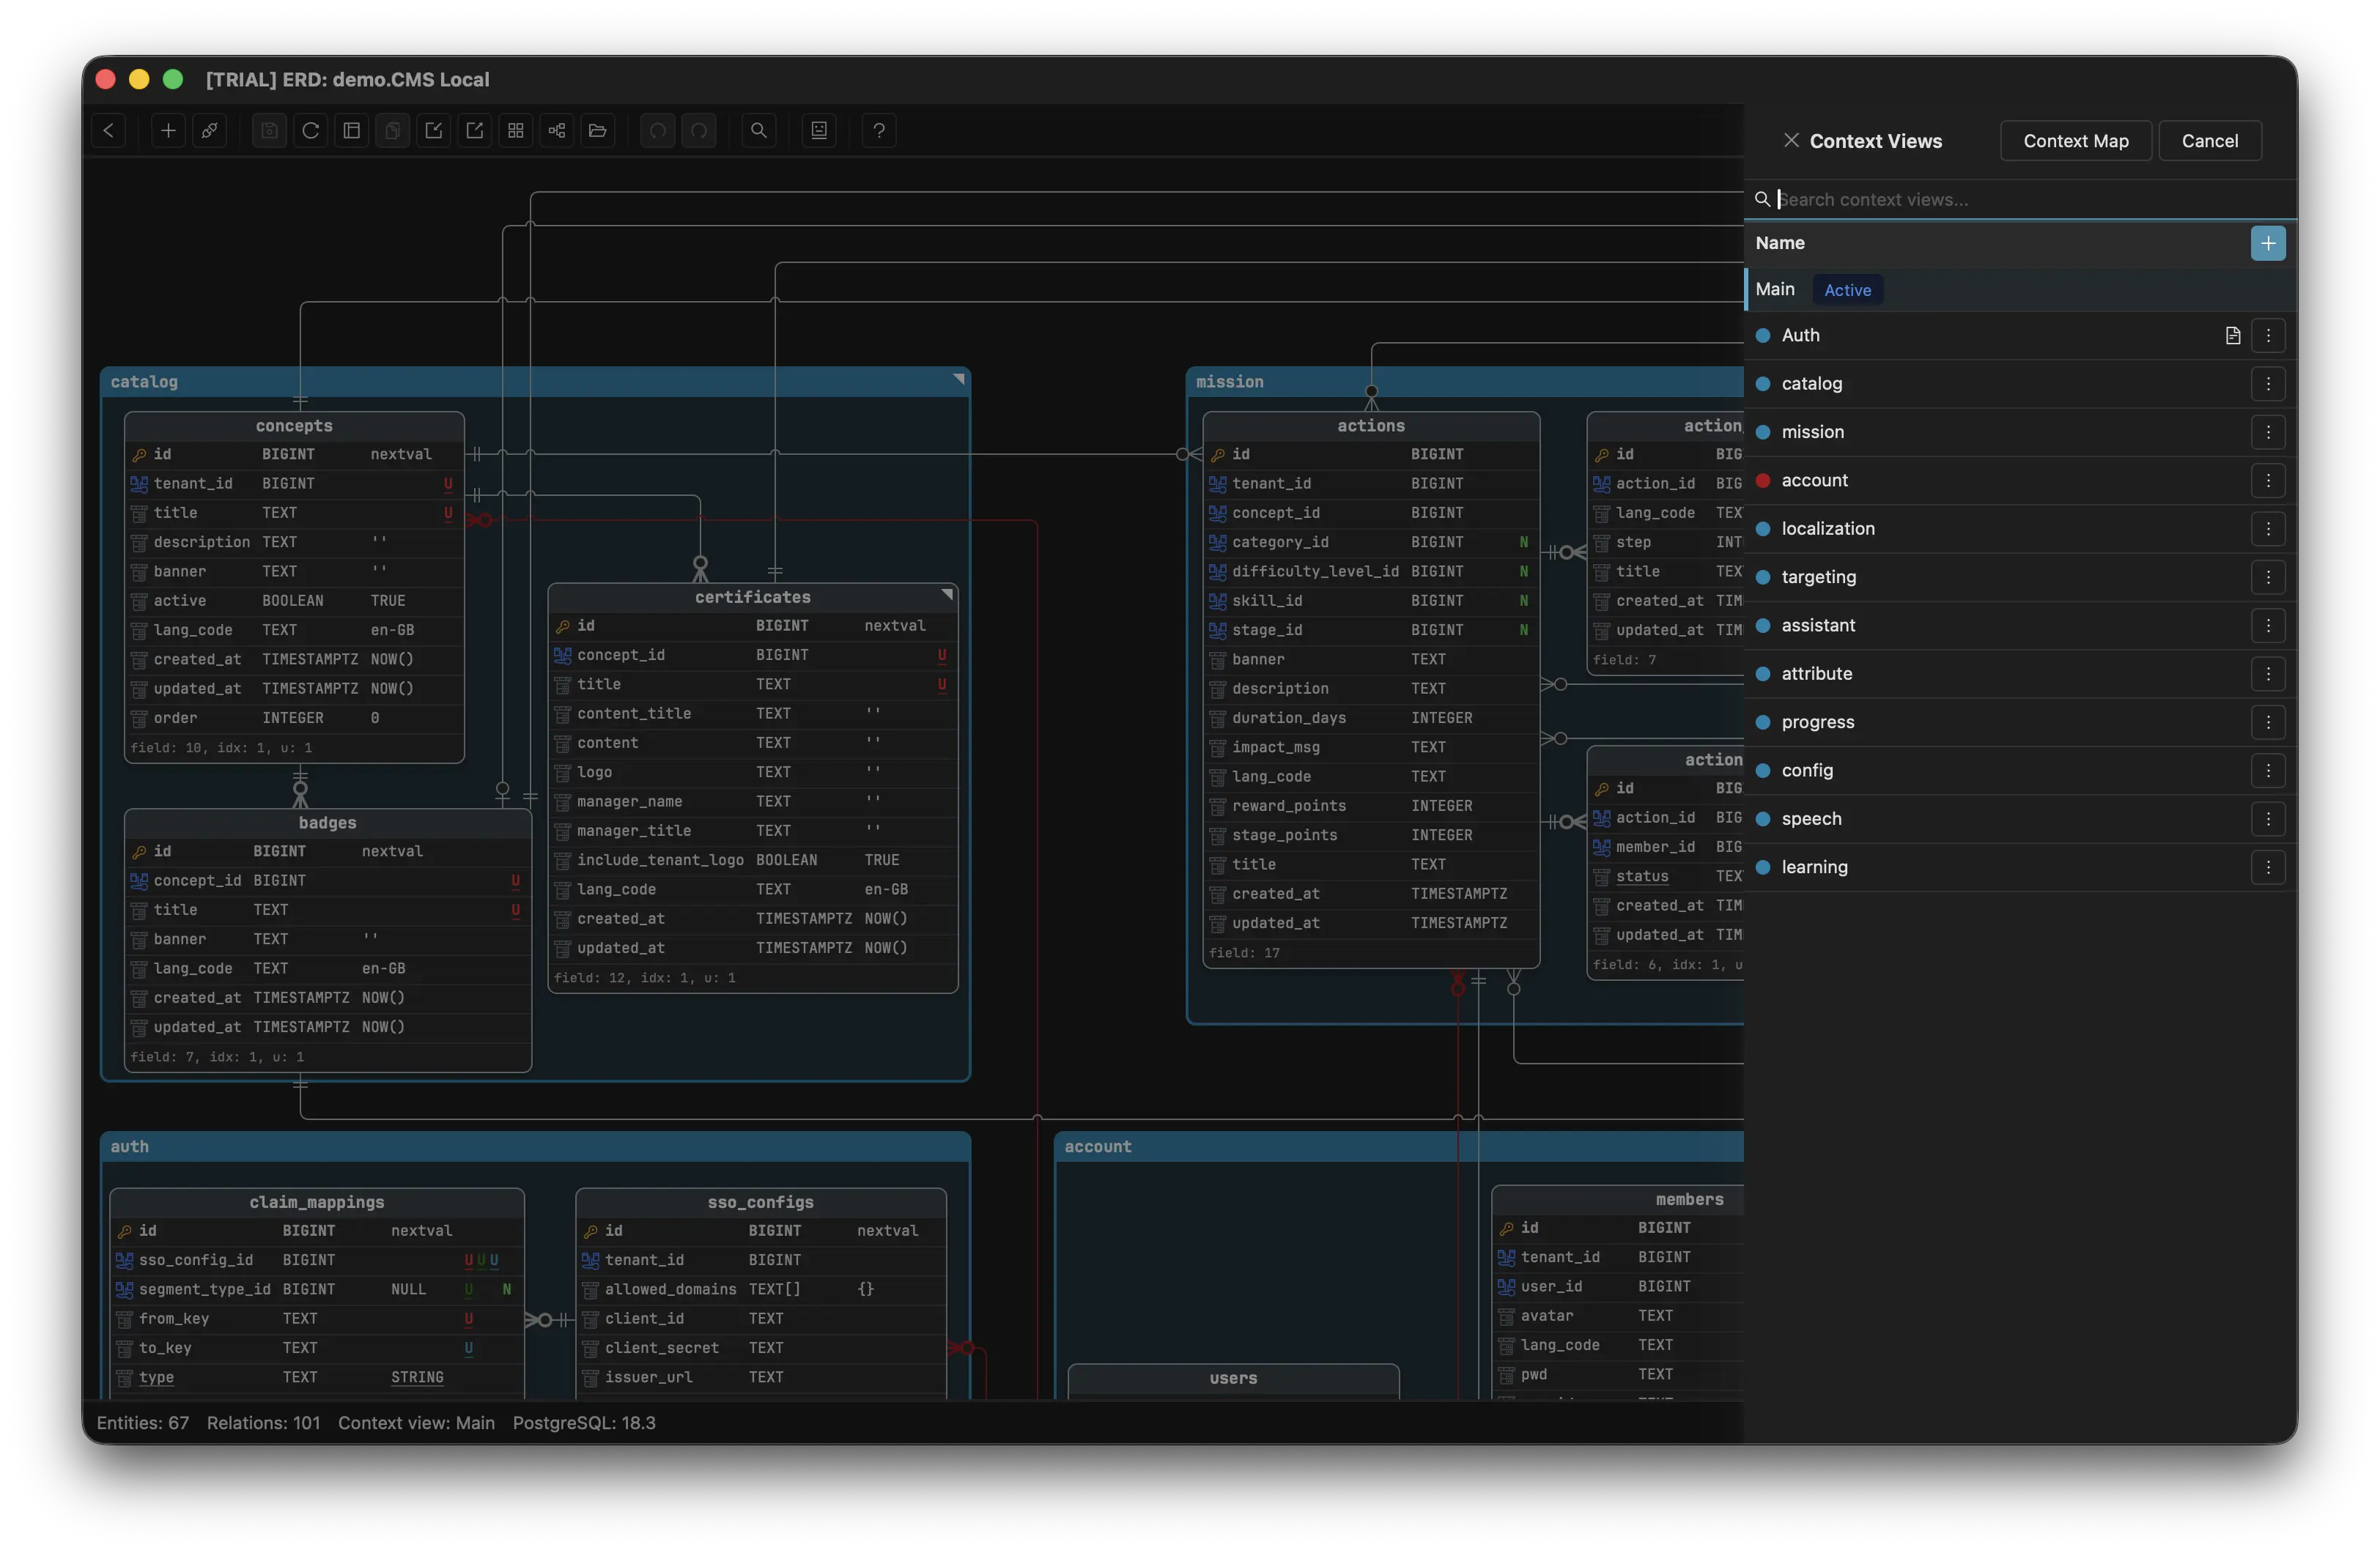Click the concepts table header

coord(294,426)
